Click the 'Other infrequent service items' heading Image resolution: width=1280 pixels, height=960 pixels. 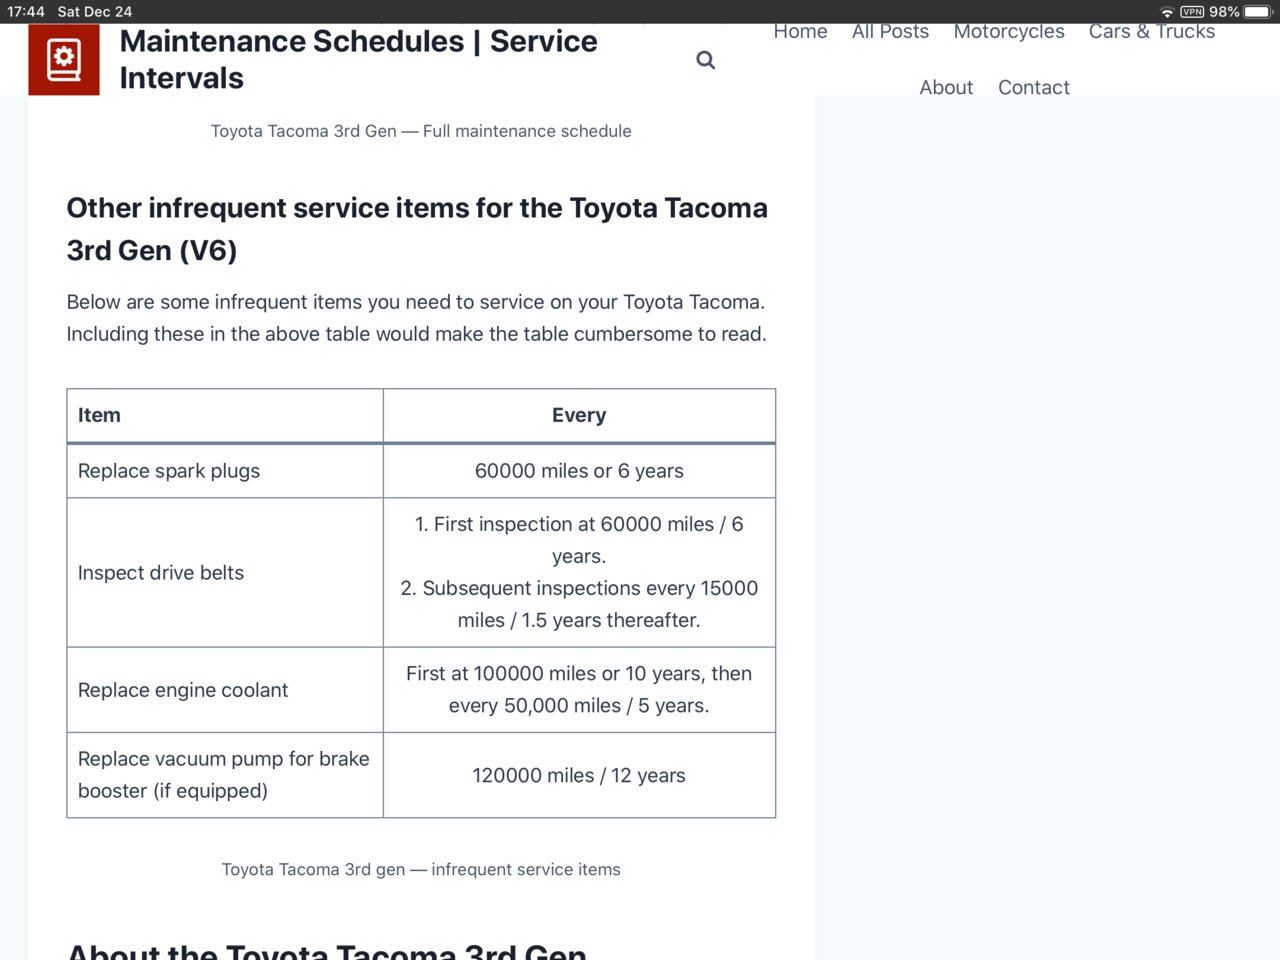tap(417, 229)
